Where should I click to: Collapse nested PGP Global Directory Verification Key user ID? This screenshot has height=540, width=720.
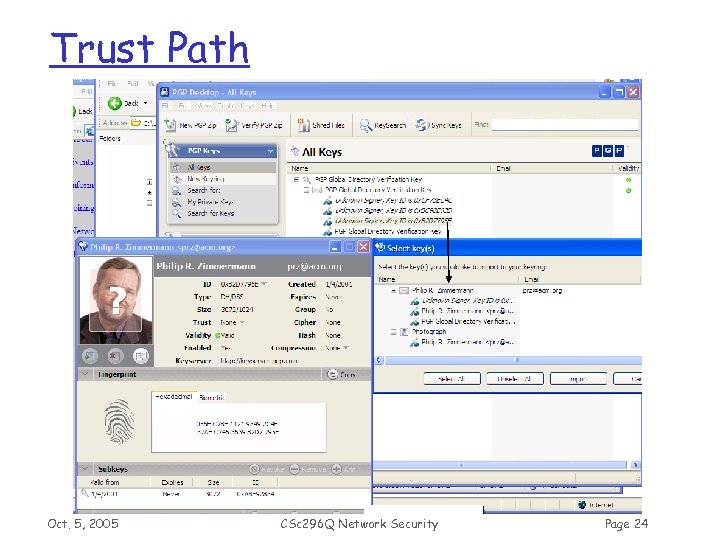(306, 190)
